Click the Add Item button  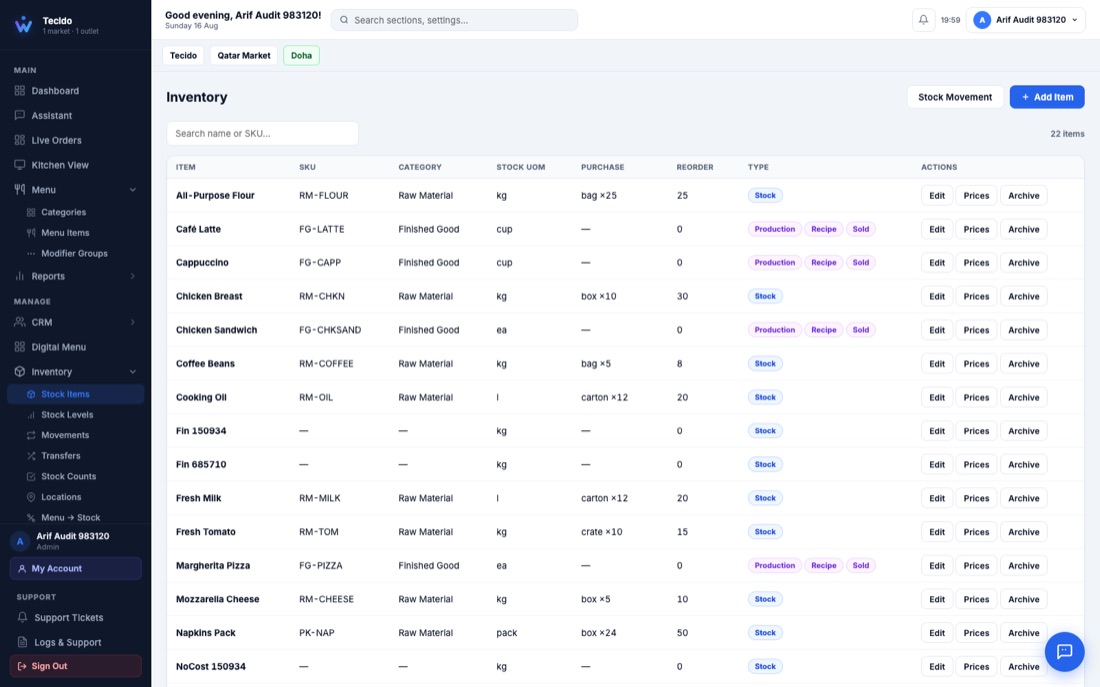tap(1047, 97)
